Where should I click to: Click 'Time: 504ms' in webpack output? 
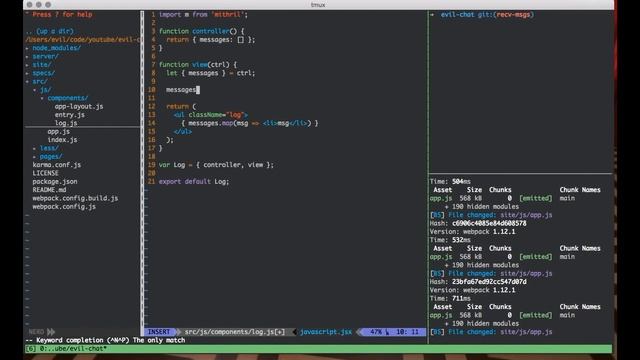450,182
